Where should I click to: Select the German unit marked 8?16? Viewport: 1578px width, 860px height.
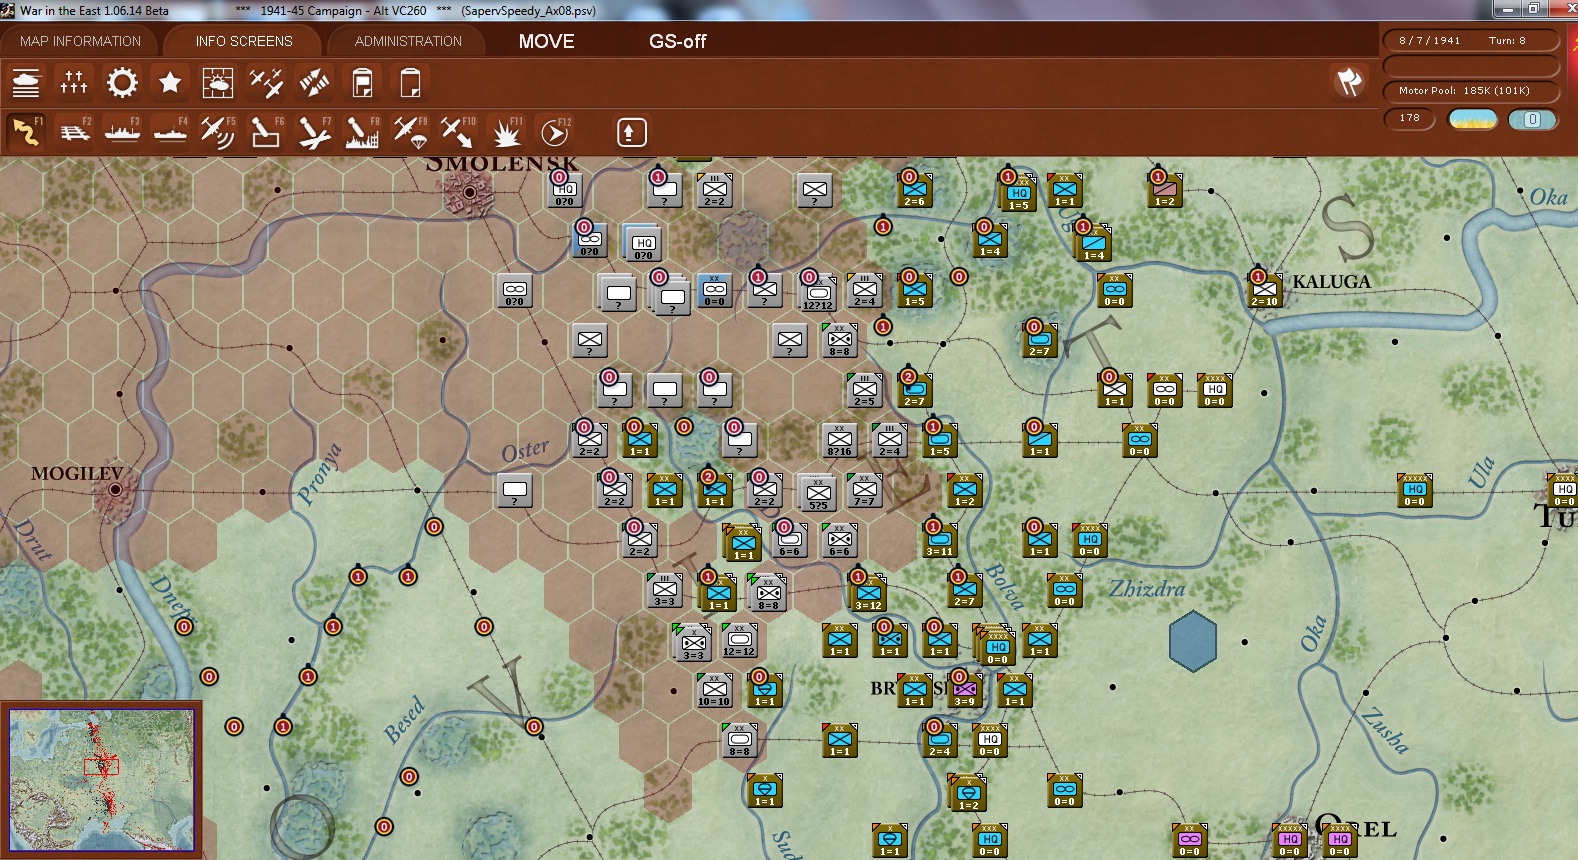click(x=839, y=440)
